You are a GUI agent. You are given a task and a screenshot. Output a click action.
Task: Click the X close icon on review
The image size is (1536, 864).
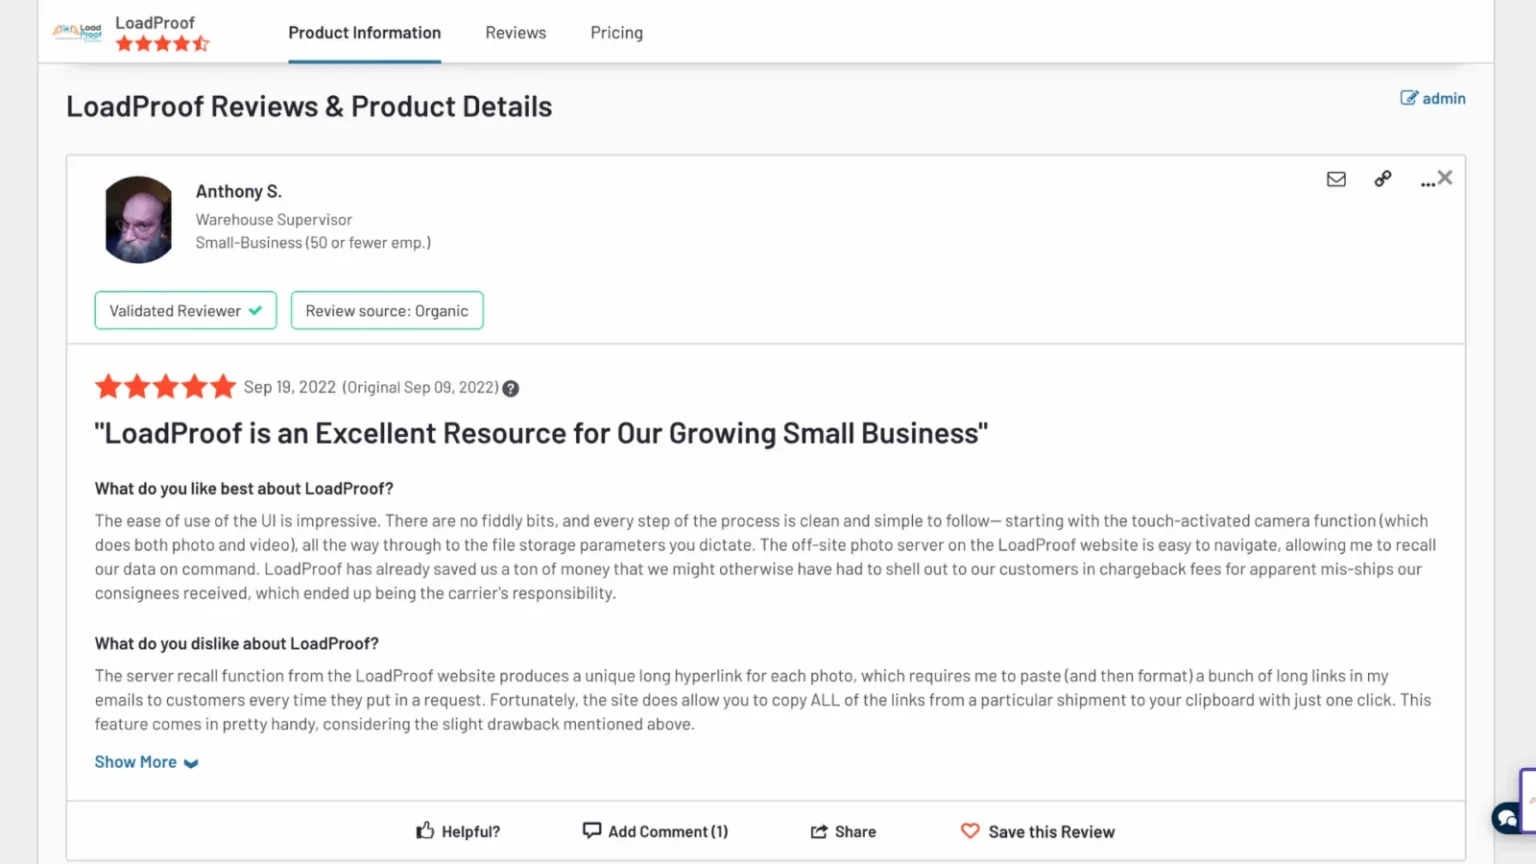(1445, 177)
